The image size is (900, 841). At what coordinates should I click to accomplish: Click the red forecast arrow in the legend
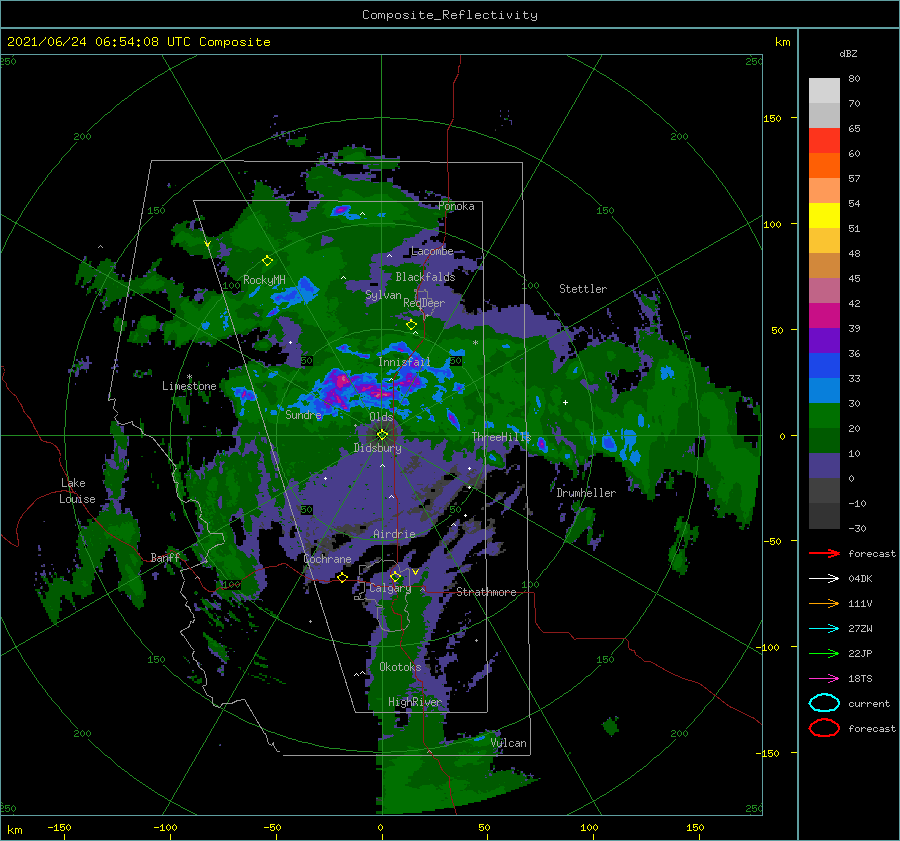824,553
